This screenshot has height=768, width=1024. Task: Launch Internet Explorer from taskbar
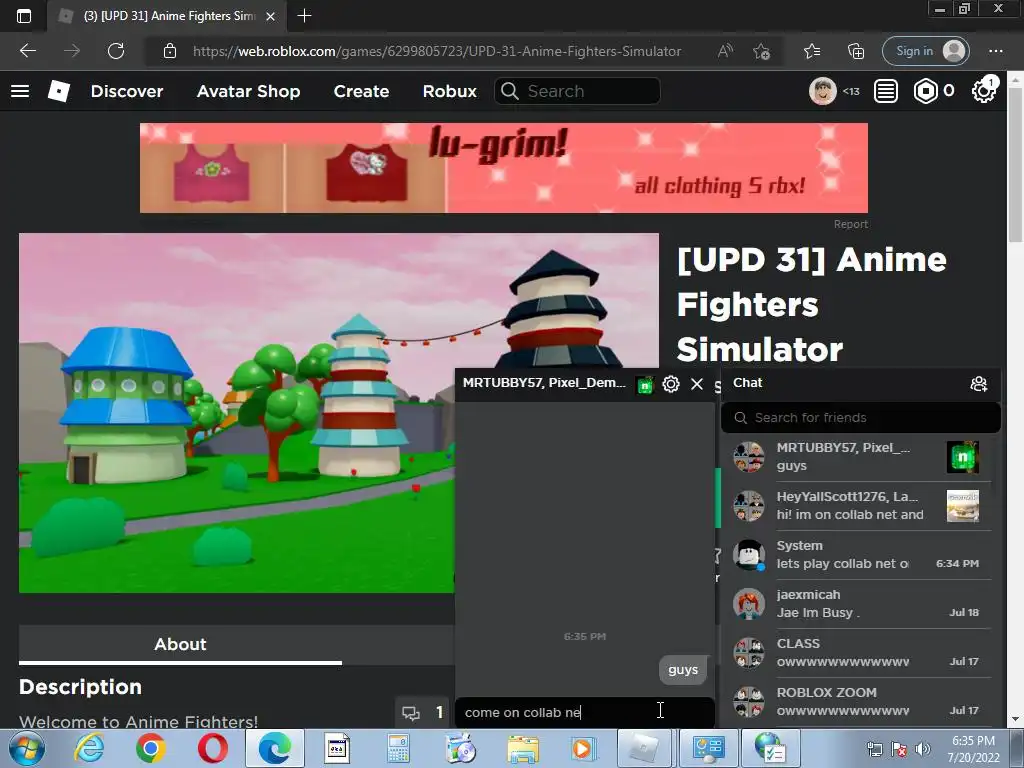coord(89,748)
